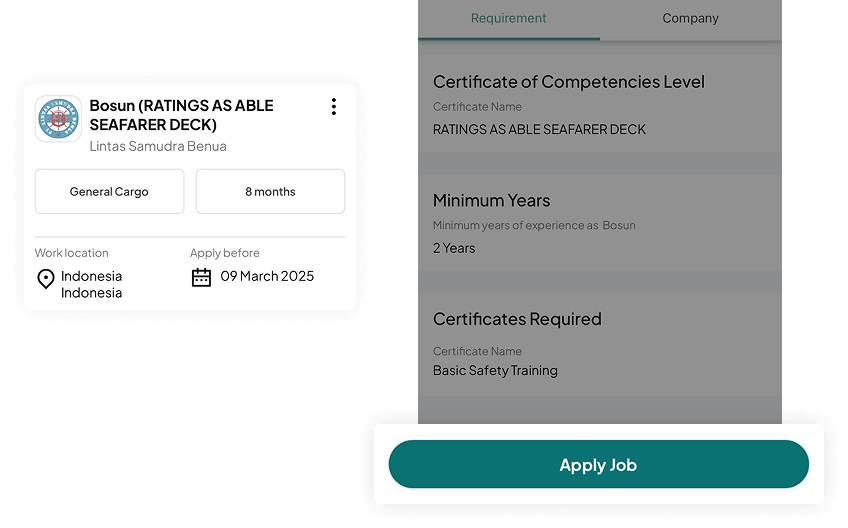Click the Indonesia work location text
848x528 pixels.
[91, 284]
